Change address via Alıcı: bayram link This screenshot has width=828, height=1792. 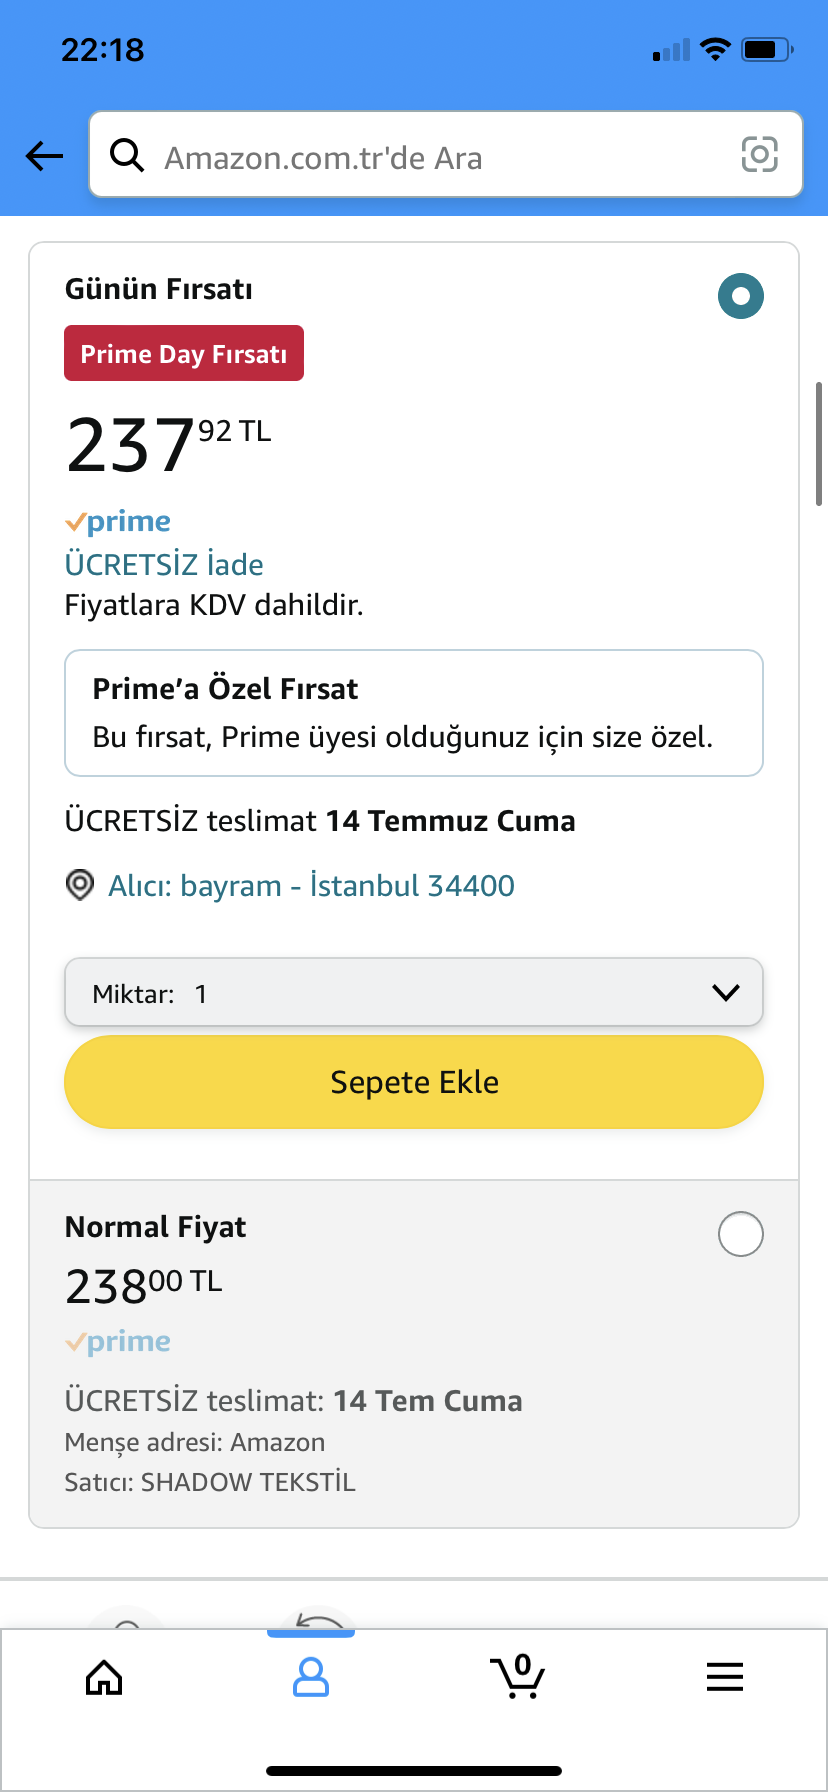pyautogui.click(x=311, y=886)
